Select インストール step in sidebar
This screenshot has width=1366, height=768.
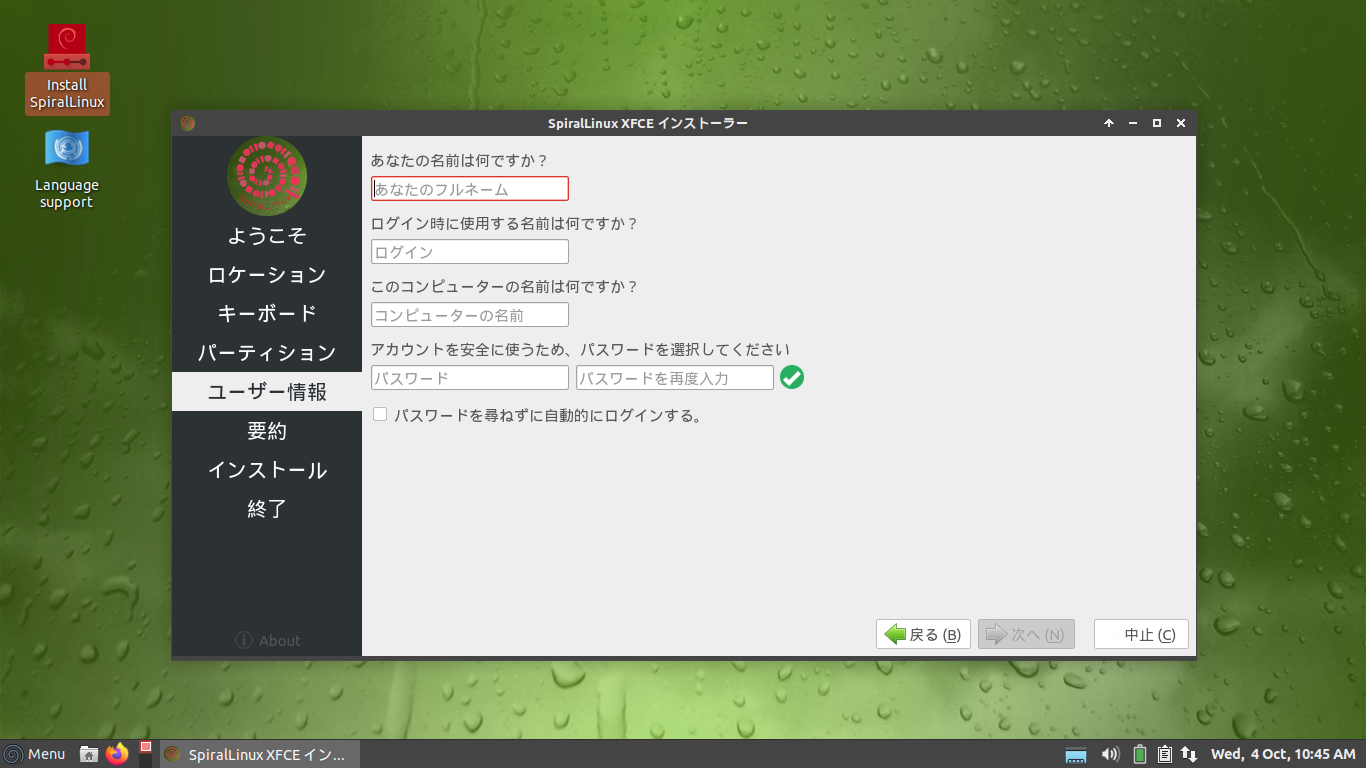(x=267, y=469)
